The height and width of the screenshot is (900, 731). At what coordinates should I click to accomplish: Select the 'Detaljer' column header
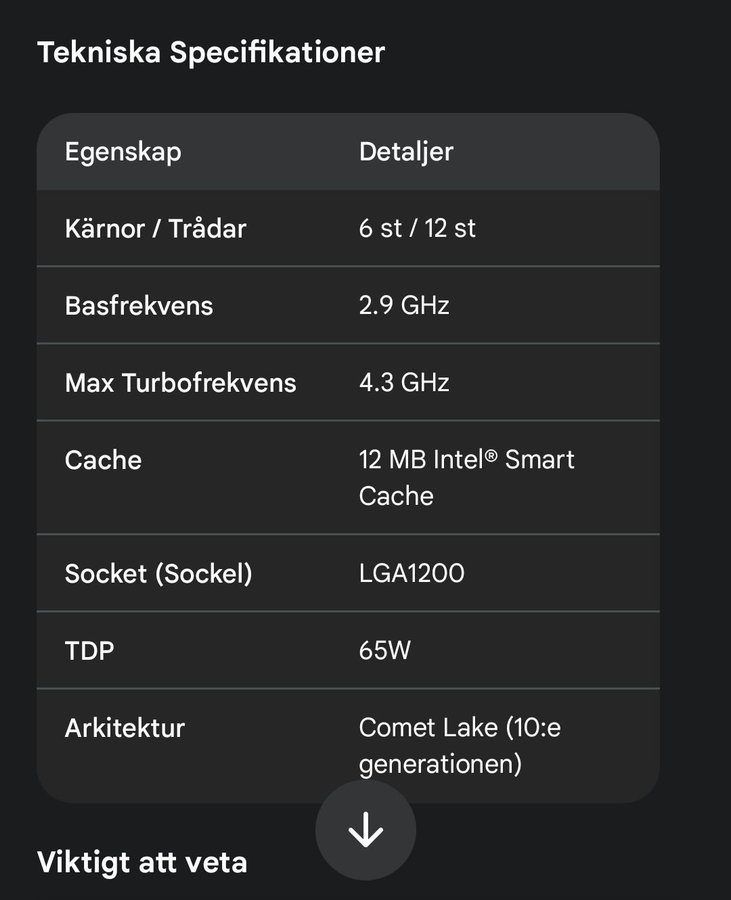(x=406, y=152)
